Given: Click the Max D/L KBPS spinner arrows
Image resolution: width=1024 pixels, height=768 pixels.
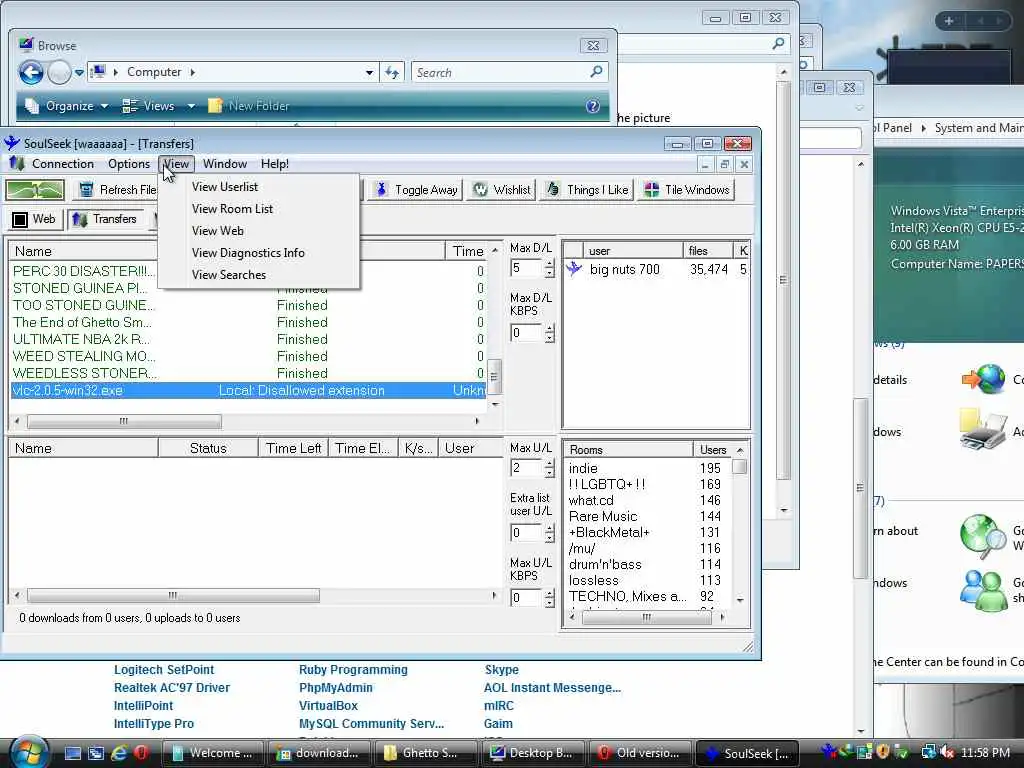Looking at the screenshot, I should coord(549,333).
